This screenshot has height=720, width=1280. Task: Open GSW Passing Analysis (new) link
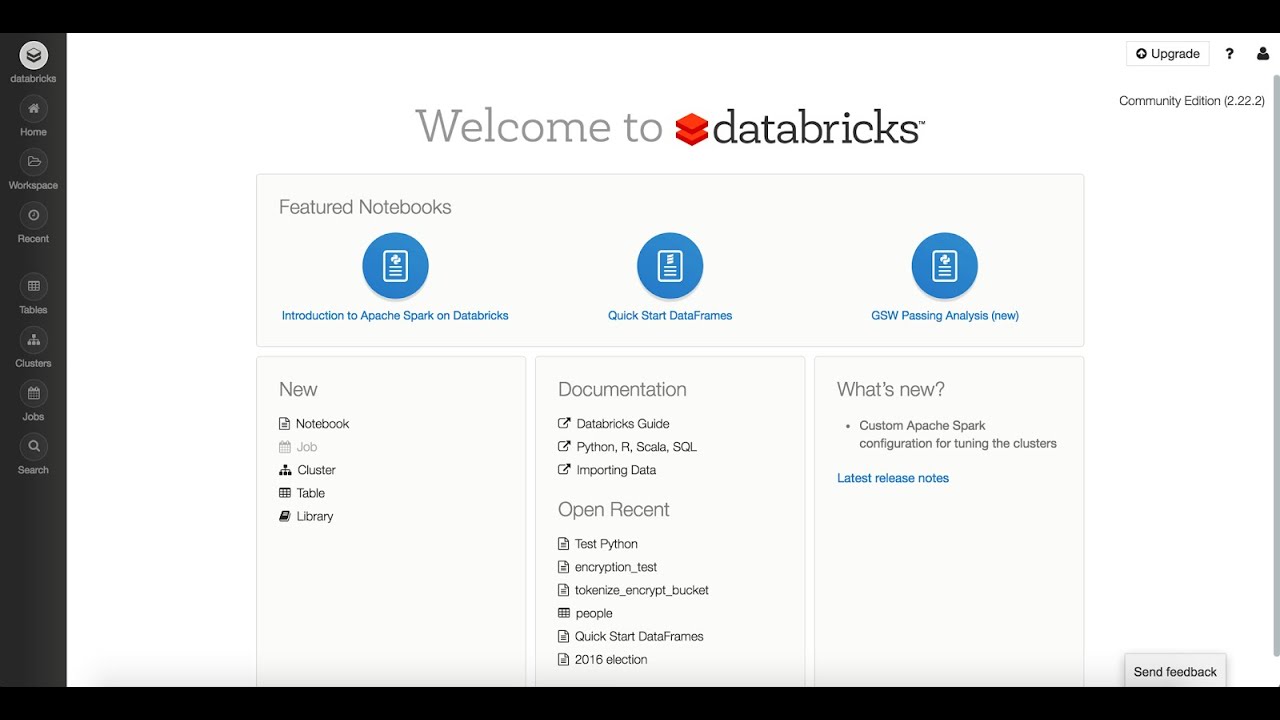945,315
